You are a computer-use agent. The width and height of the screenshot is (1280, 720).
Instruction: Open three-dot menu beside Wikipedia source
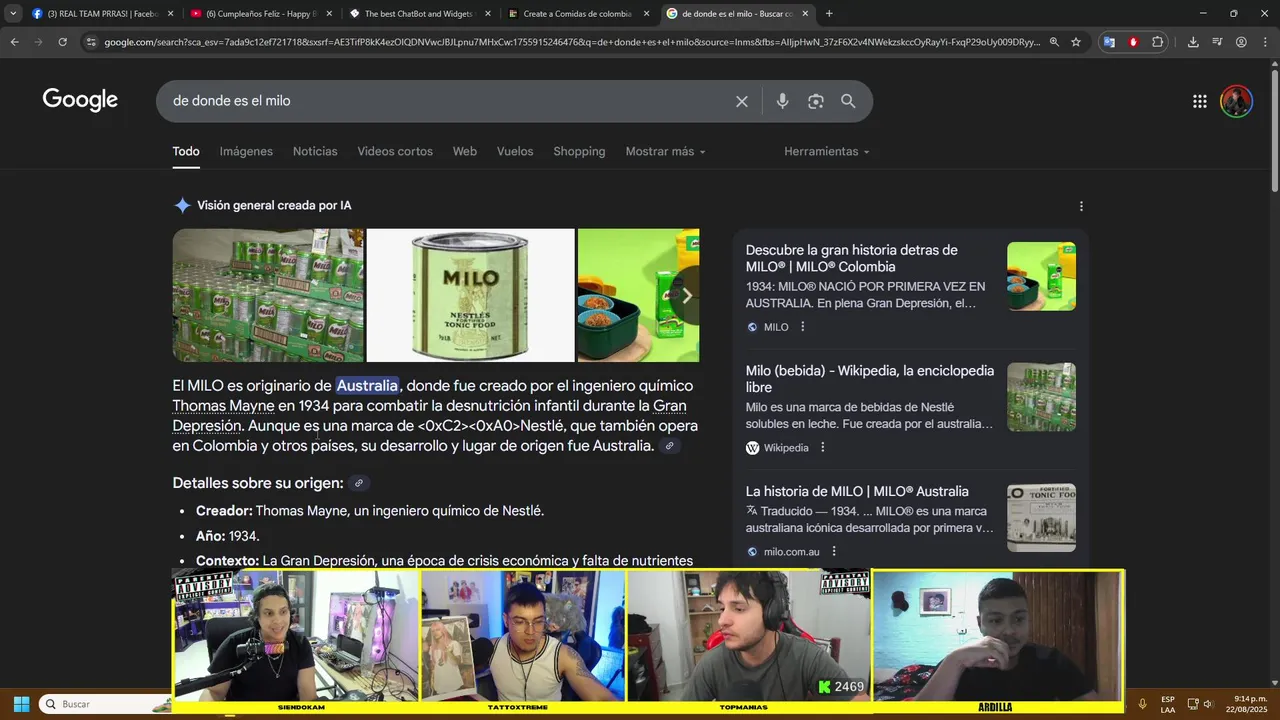pyautogui.click(x=823, y=448)
